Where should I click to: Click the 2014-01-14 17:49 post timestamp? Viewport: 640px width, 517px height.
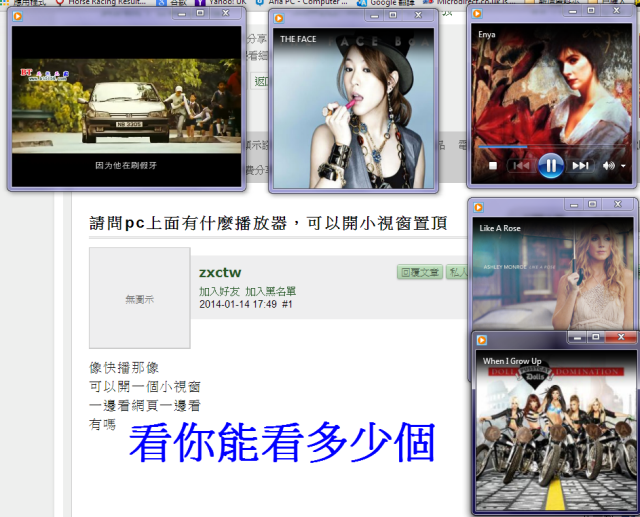click(238, 304)
